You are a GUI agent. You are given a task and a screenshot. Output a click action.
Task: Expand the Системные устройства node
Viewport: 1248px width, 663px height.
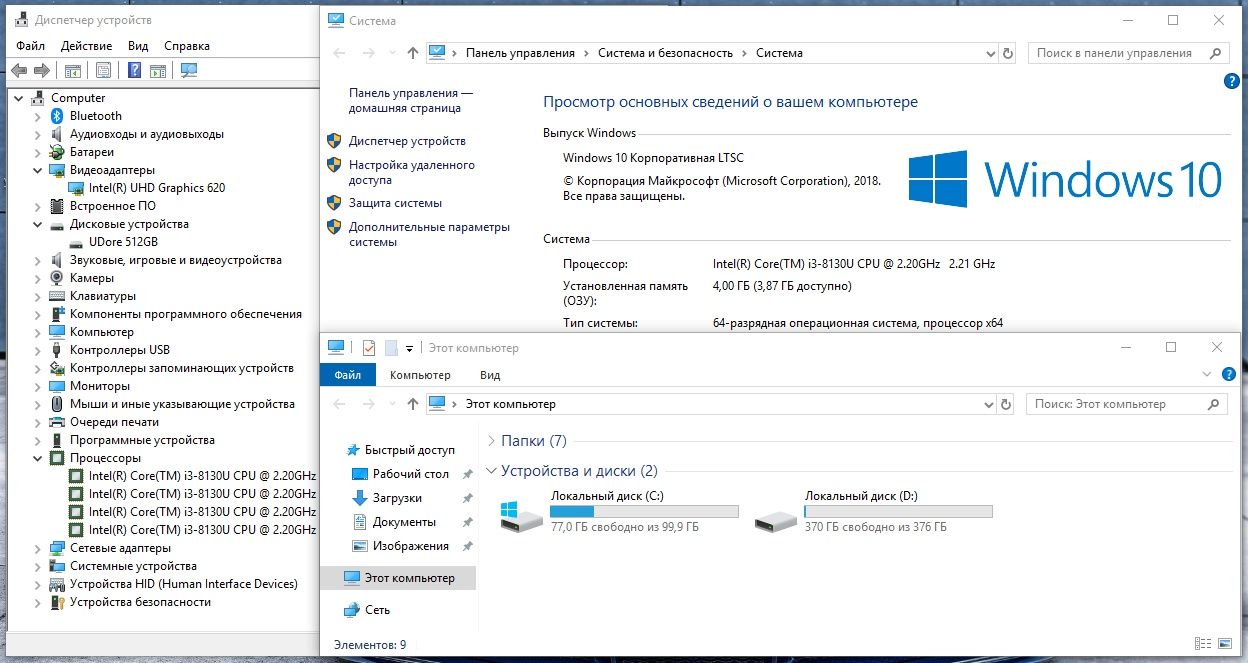click(37, 566)
